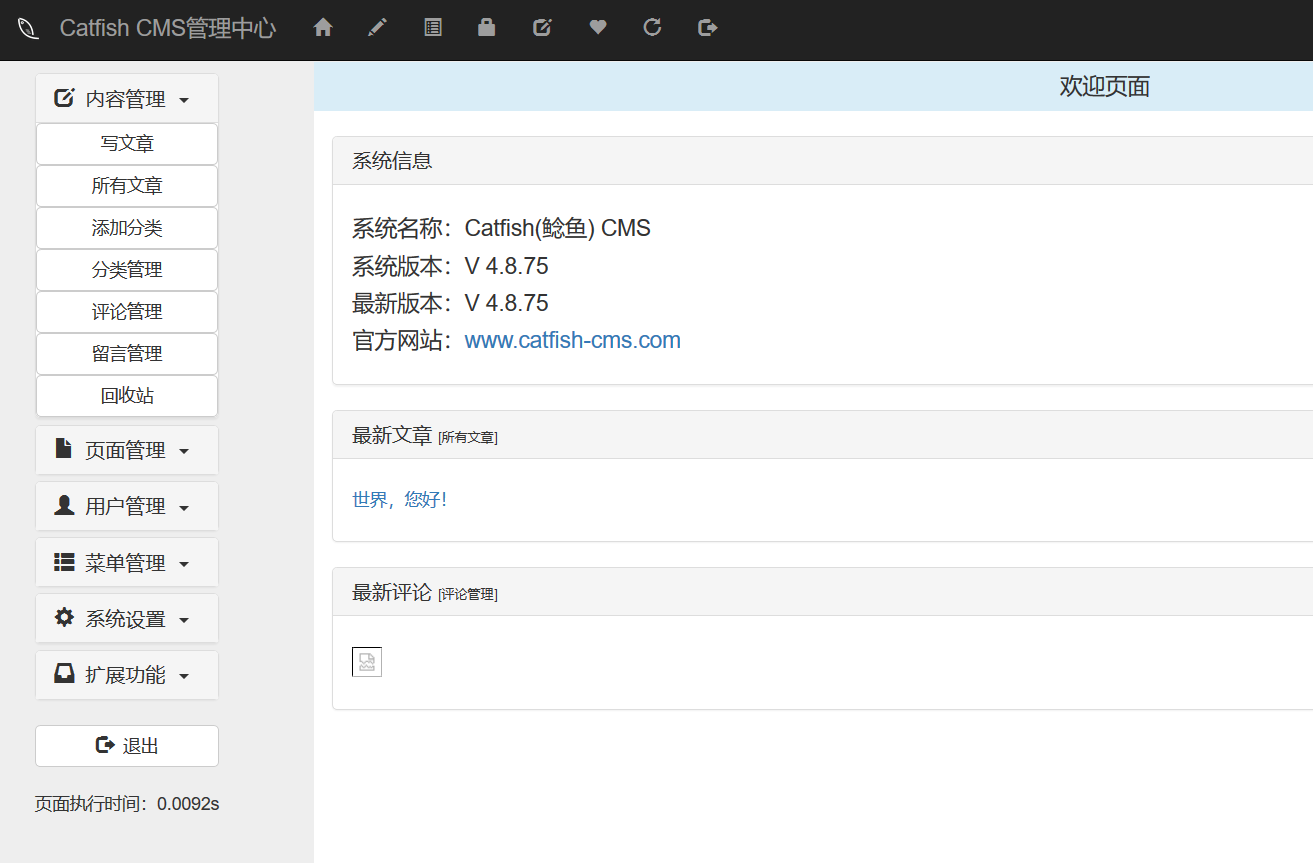Viewport: 1313px width, 863px height.
Task: Click the 系统名称：Catfish(鲶鱼) CMS line
Action: [501, 228]
